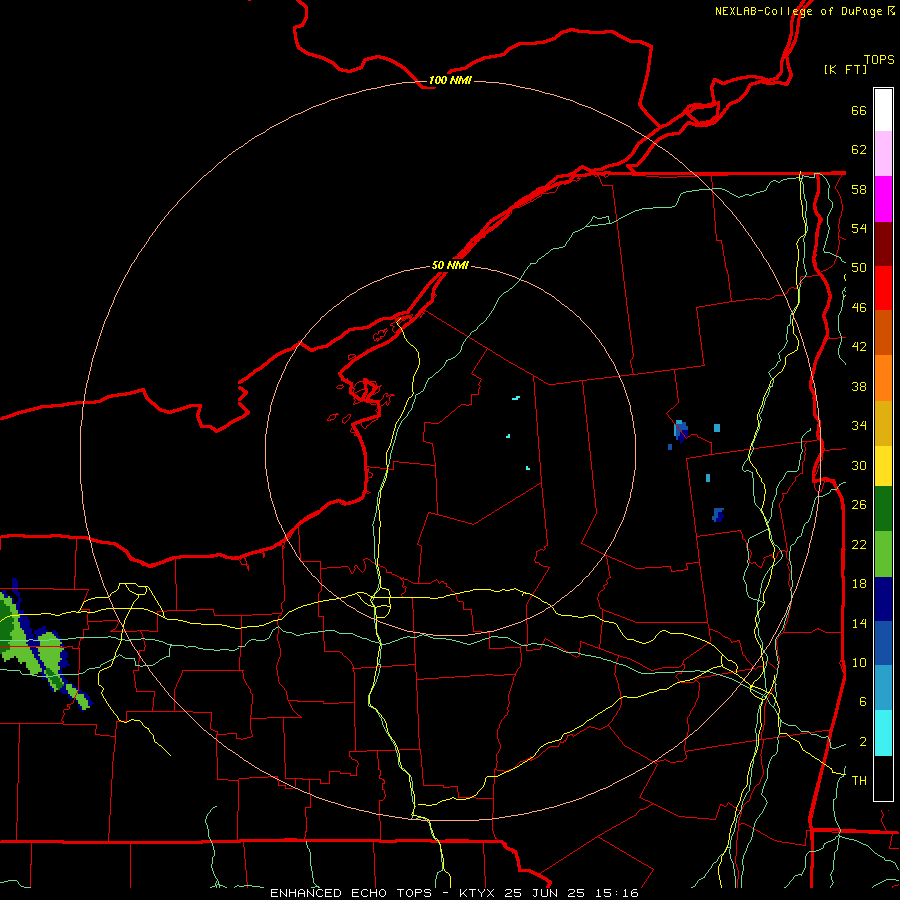This screenshot has width=900, height=900.
Task: Click the dark green legend swatch
Action: tap(883, 509)
